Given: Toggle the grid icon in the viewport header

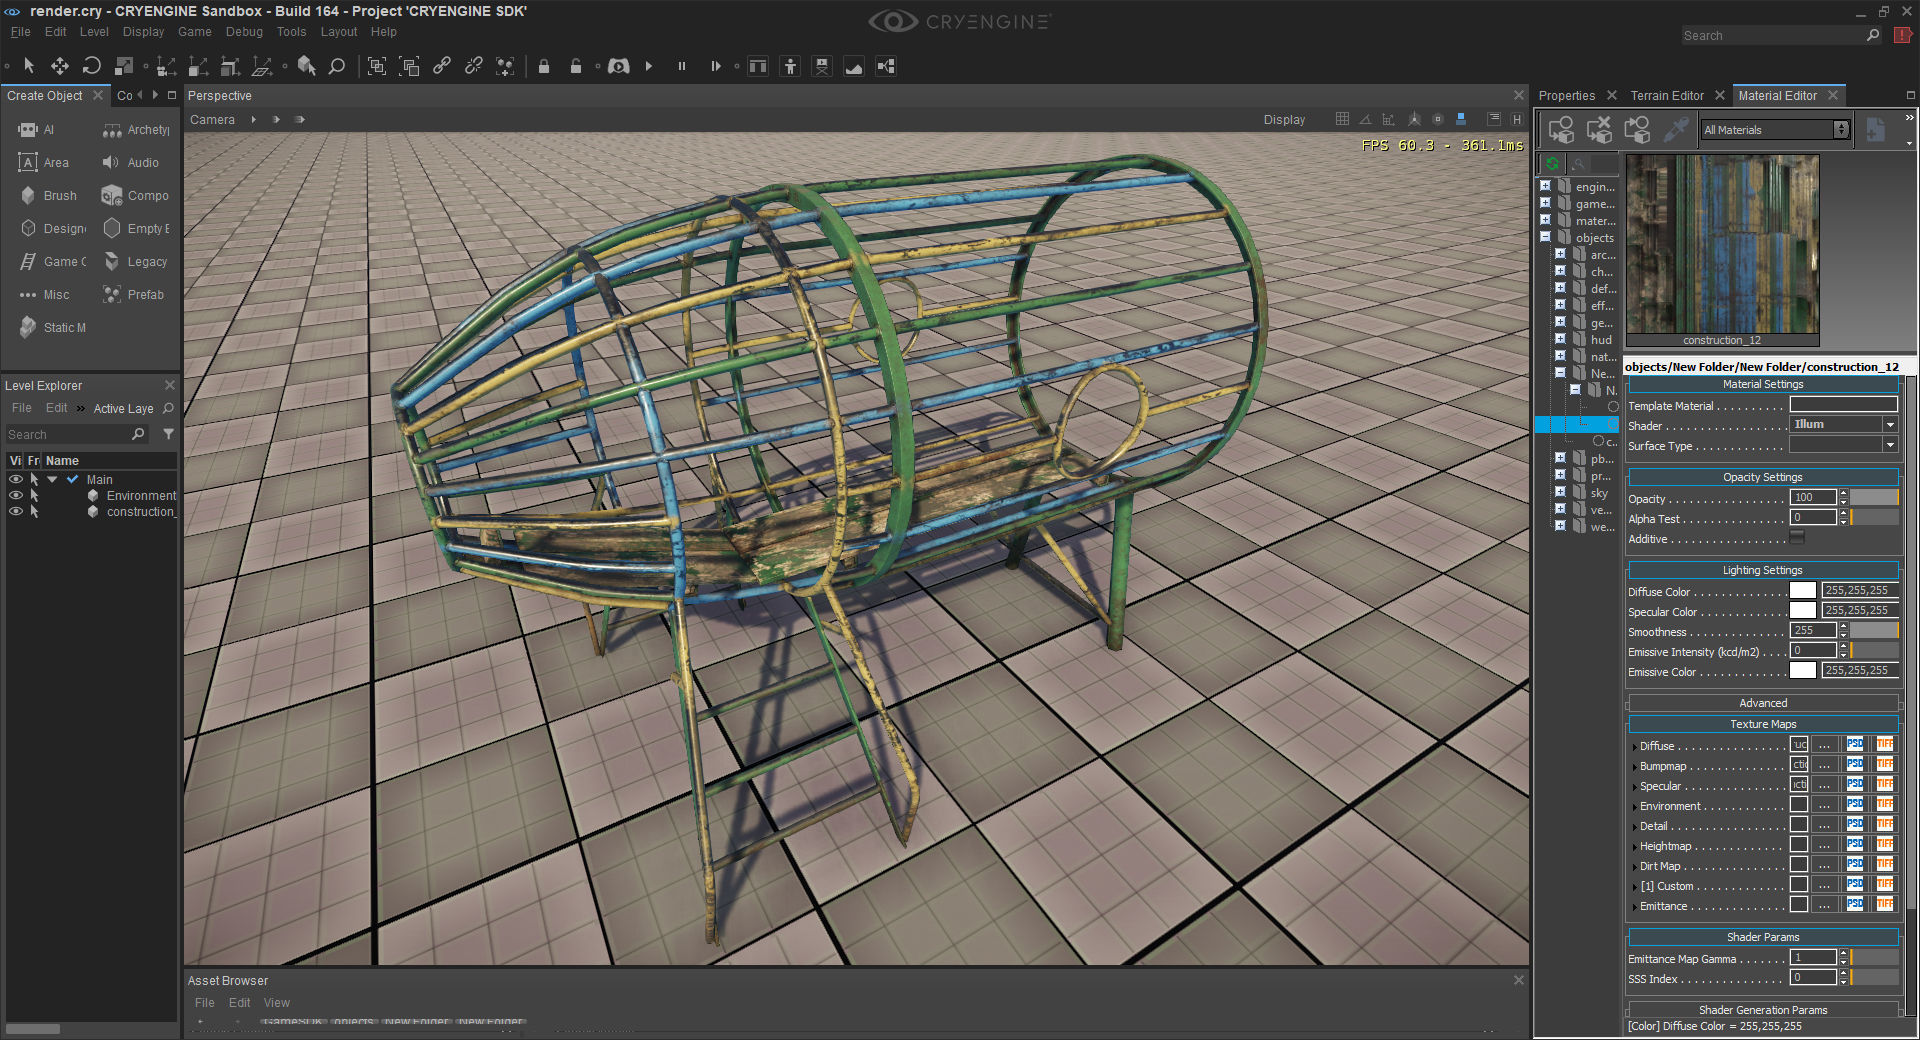Looking at the screenshot, I should click(x=1342, y=119).
